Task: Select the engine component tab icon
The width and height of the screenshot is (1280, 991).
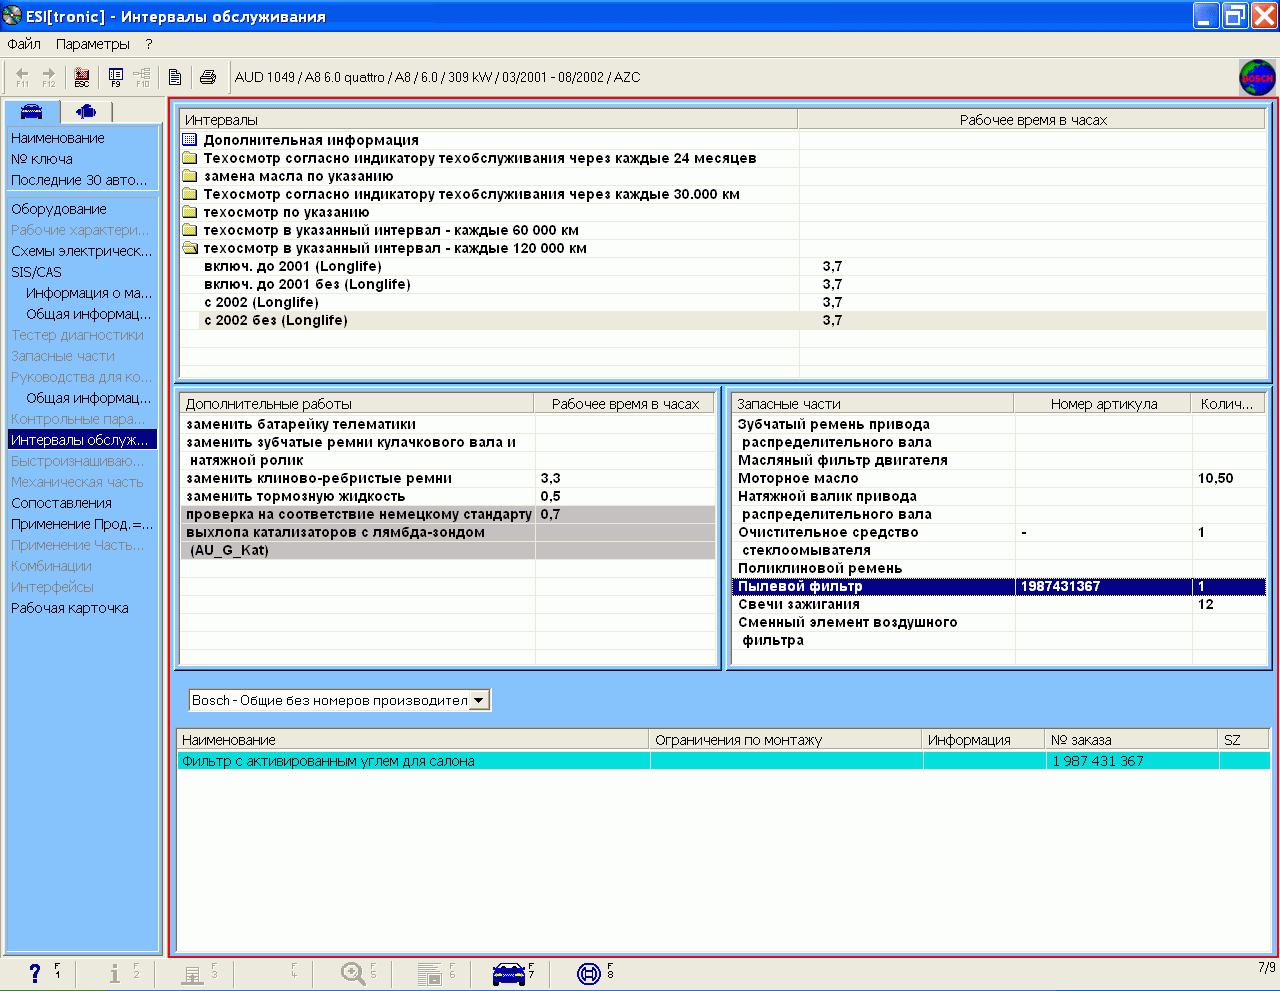Action: [x=86, y=111]
